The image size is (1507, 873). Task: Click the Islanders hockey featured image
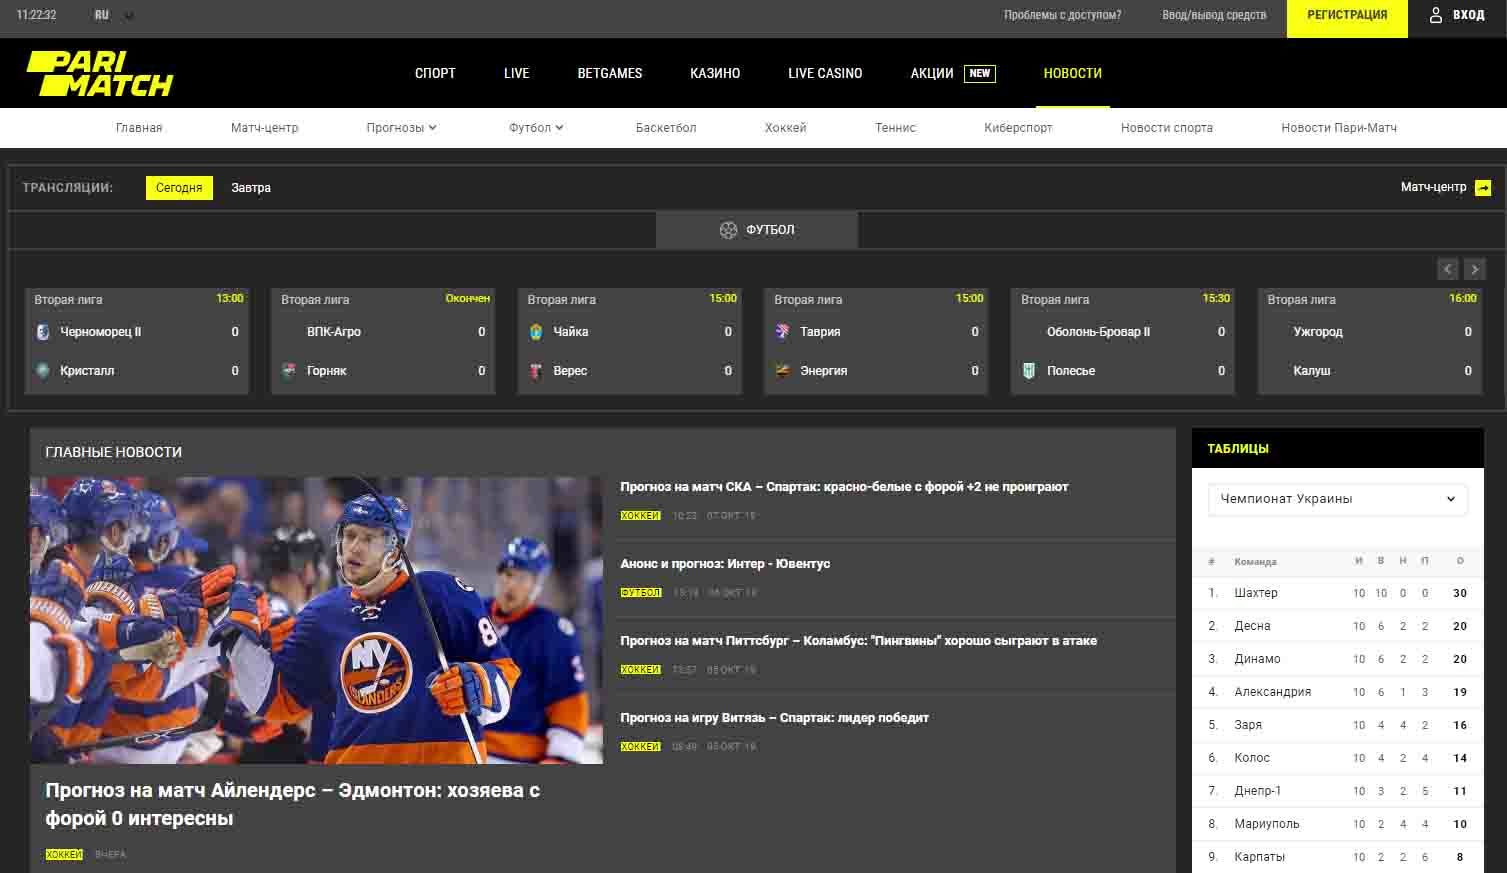[x=316, y=620]
